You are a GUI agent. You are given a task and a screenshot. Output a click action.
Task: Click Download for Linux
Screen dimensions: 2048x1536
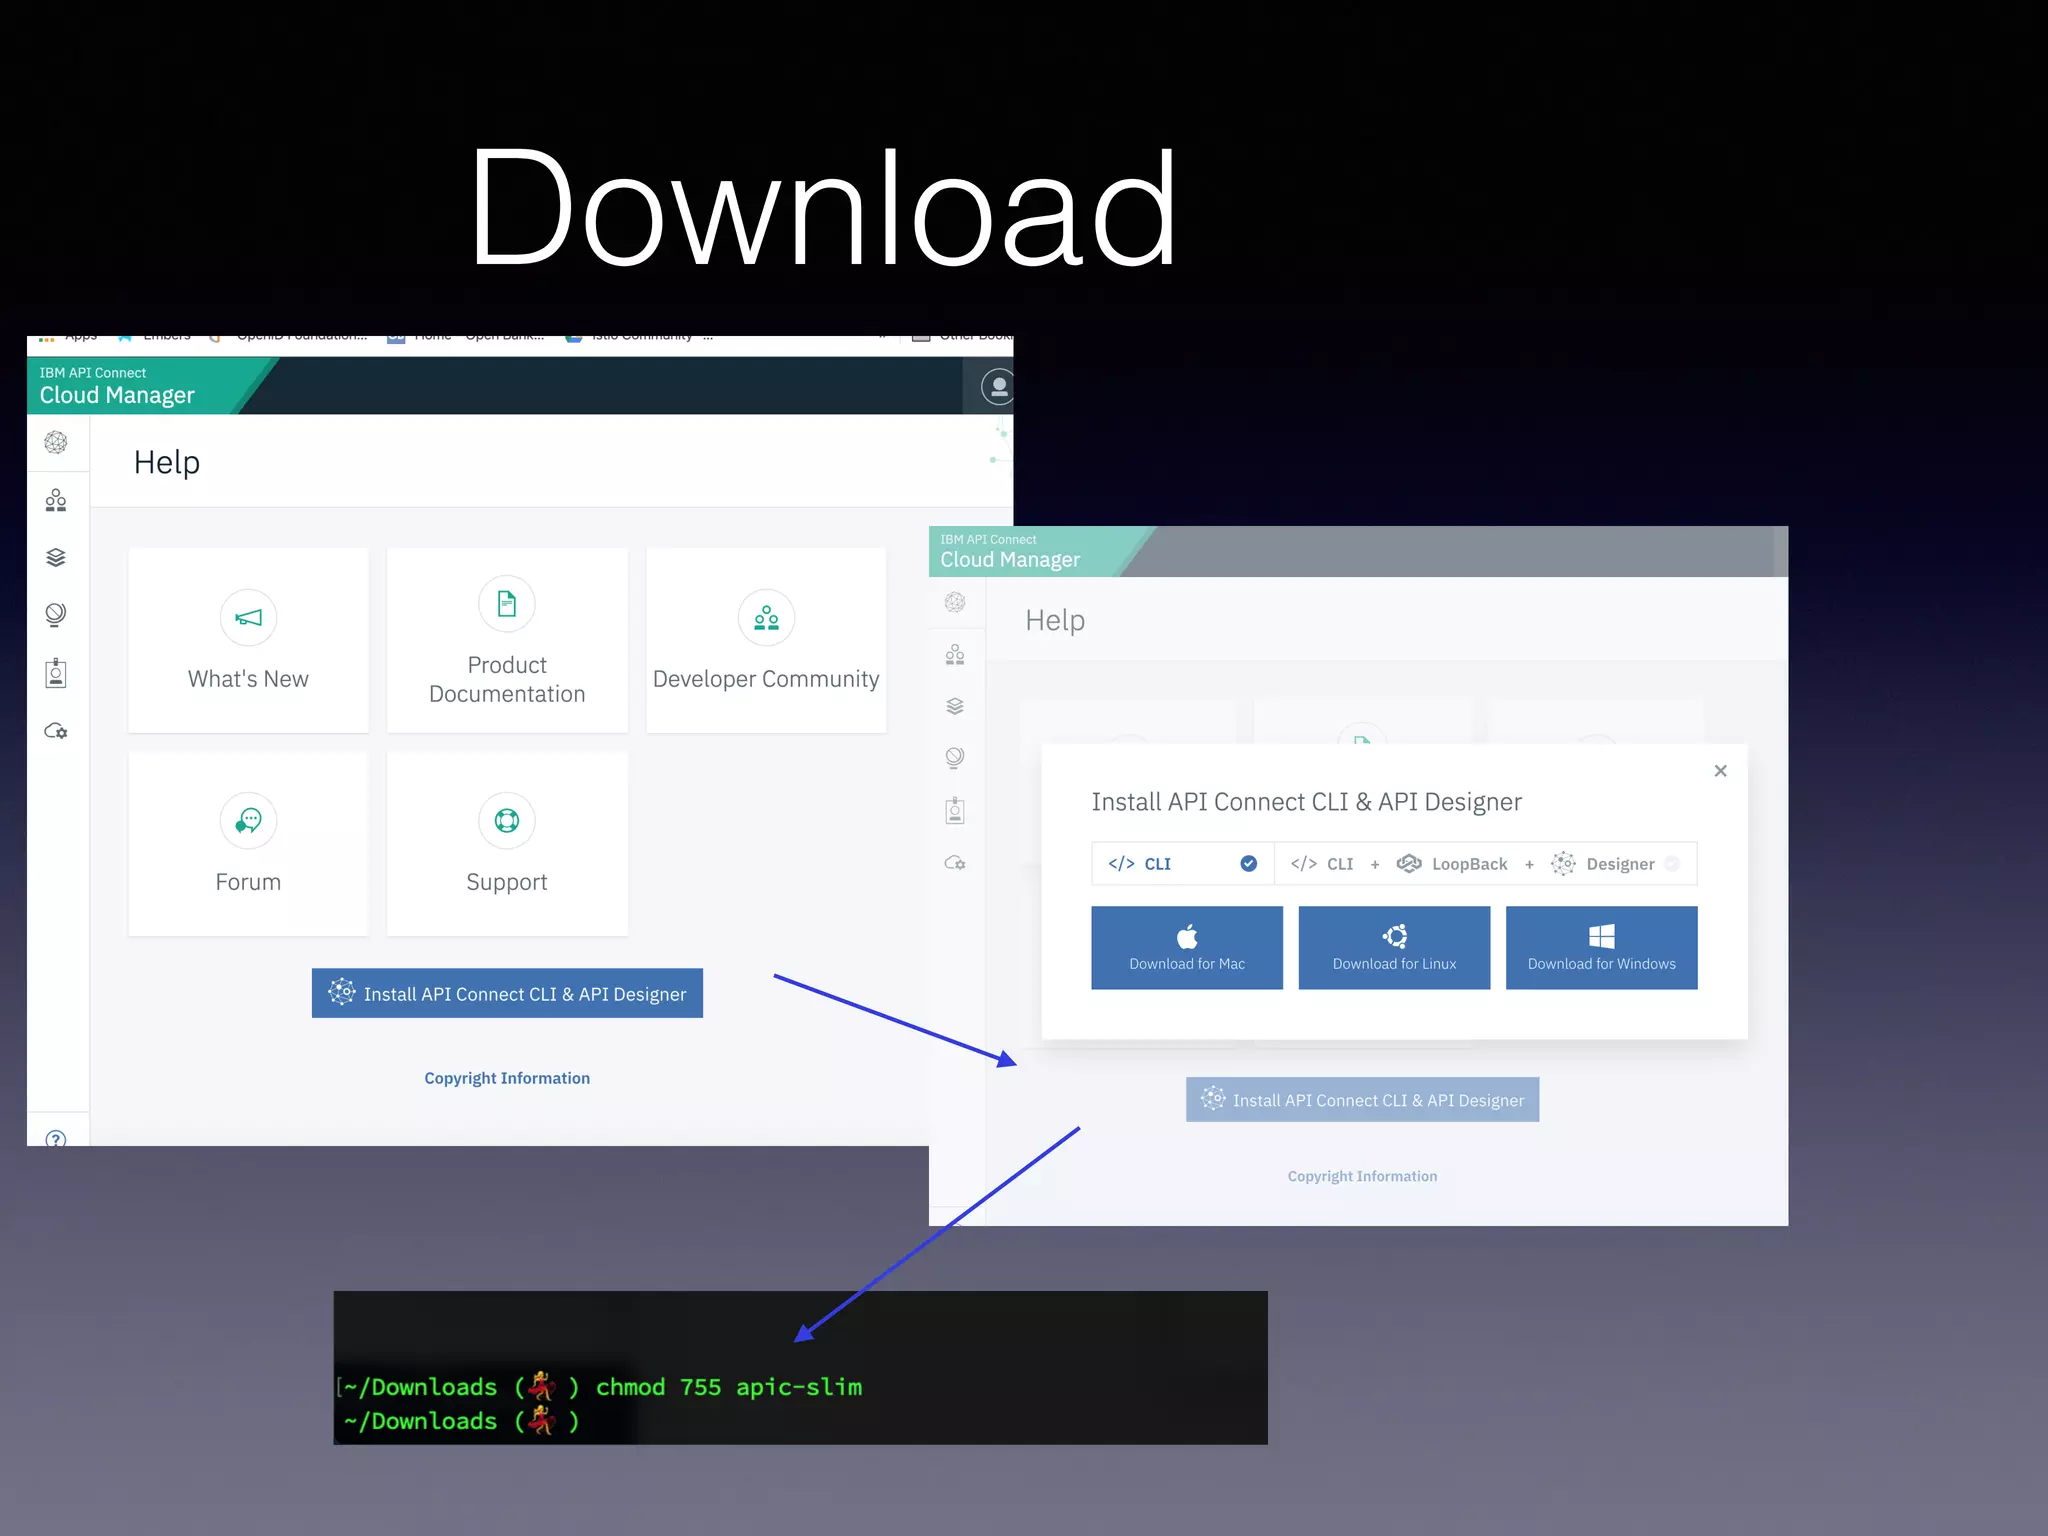(x=1394, y=948)
